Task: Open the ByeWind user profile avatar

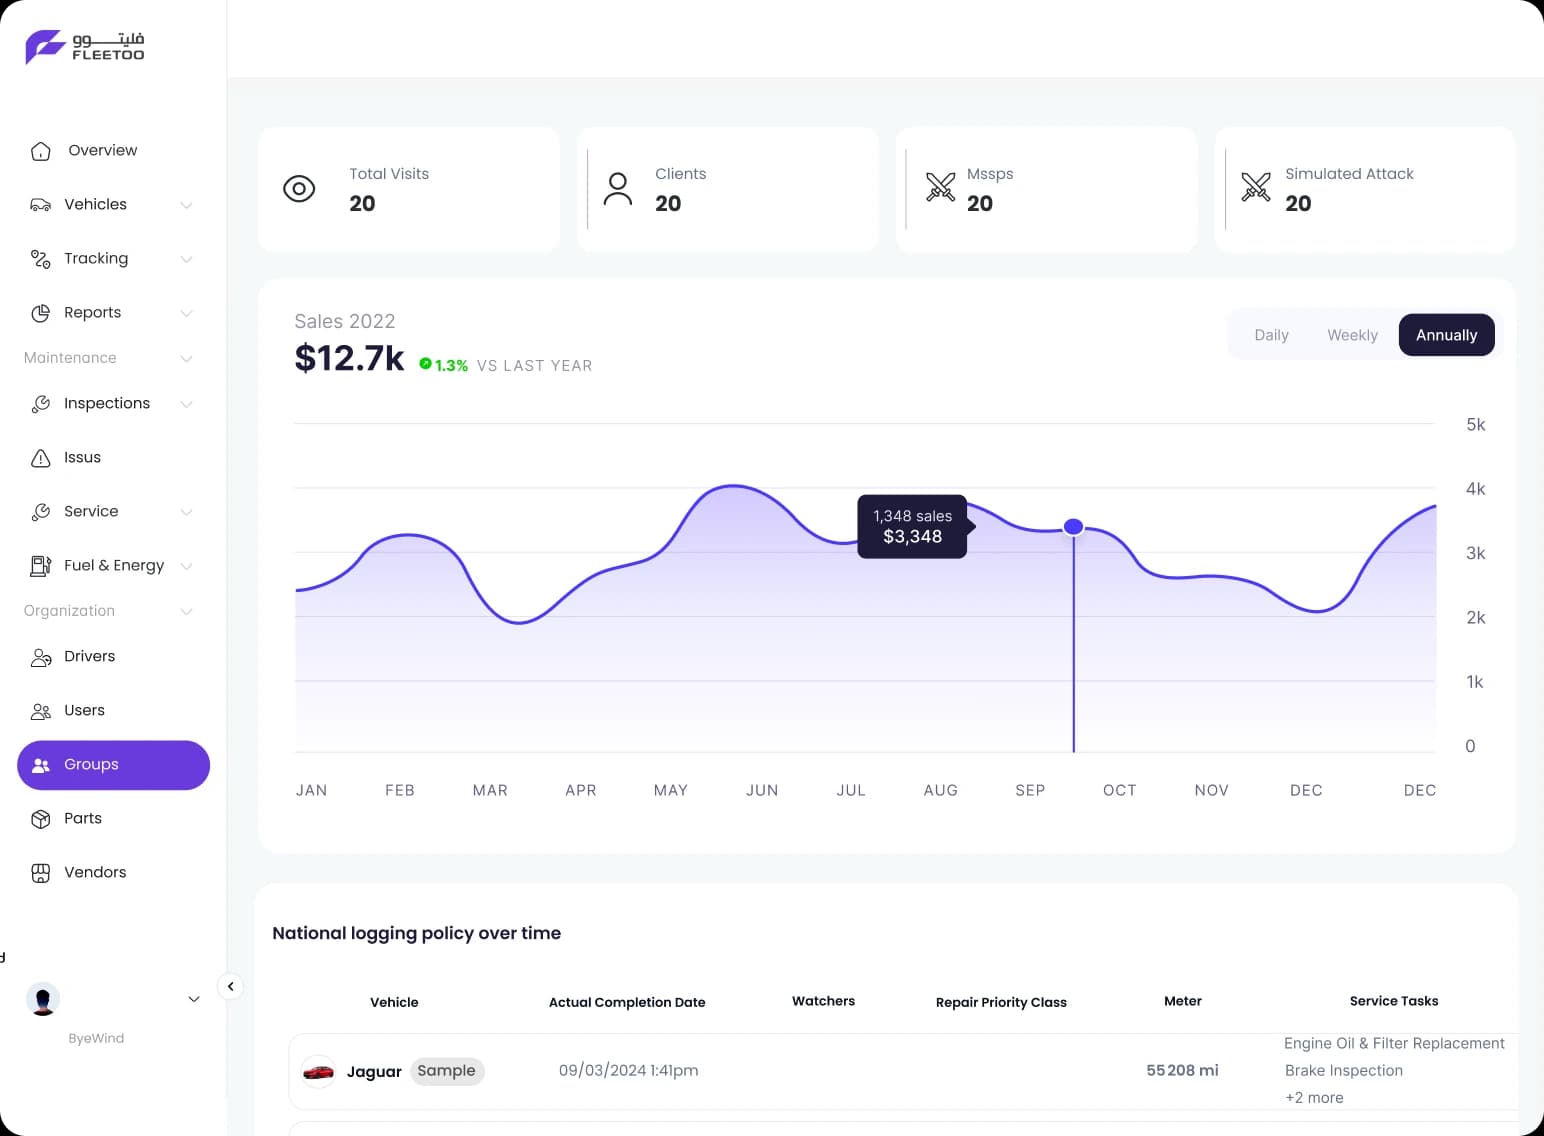Action: [x=43, y=999]
